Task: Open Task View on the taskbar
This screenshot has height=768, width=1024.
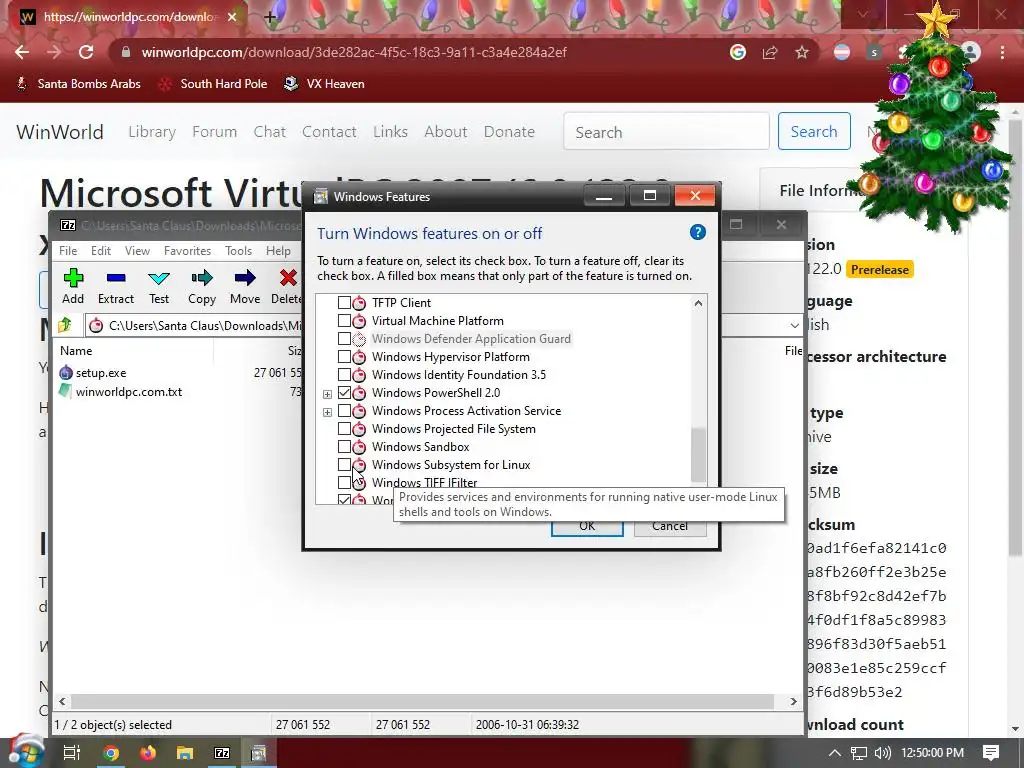Action: pos(72,753)
